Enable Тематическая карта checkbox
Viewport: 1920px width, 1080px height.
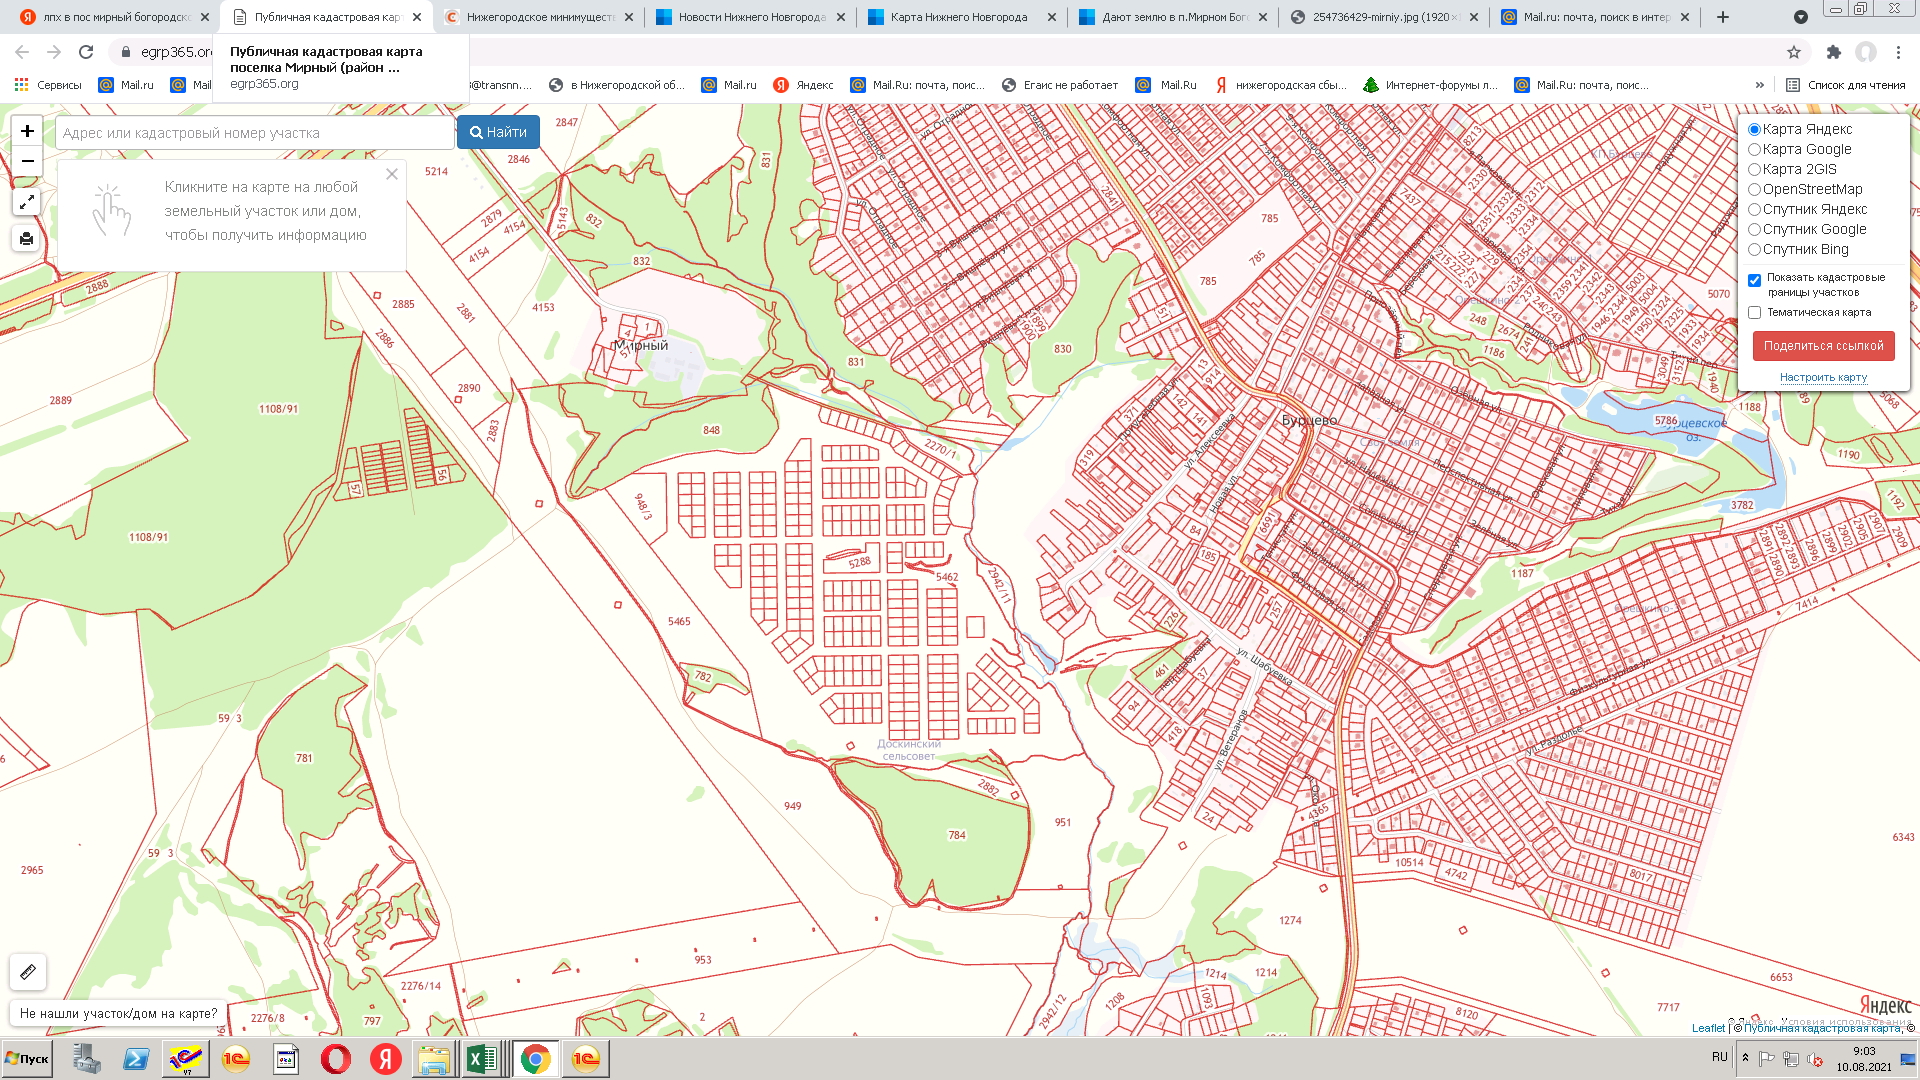(x=1754, y=313)
